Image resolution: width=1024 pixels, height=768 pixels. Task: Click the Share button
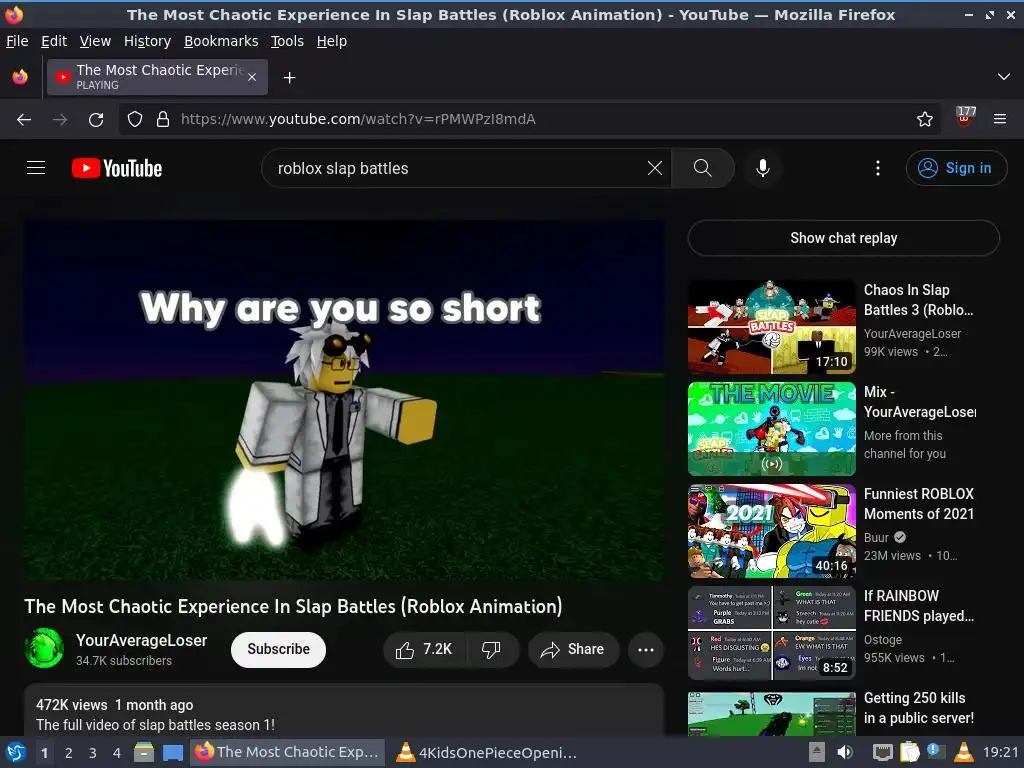click(x=573, y=650)
